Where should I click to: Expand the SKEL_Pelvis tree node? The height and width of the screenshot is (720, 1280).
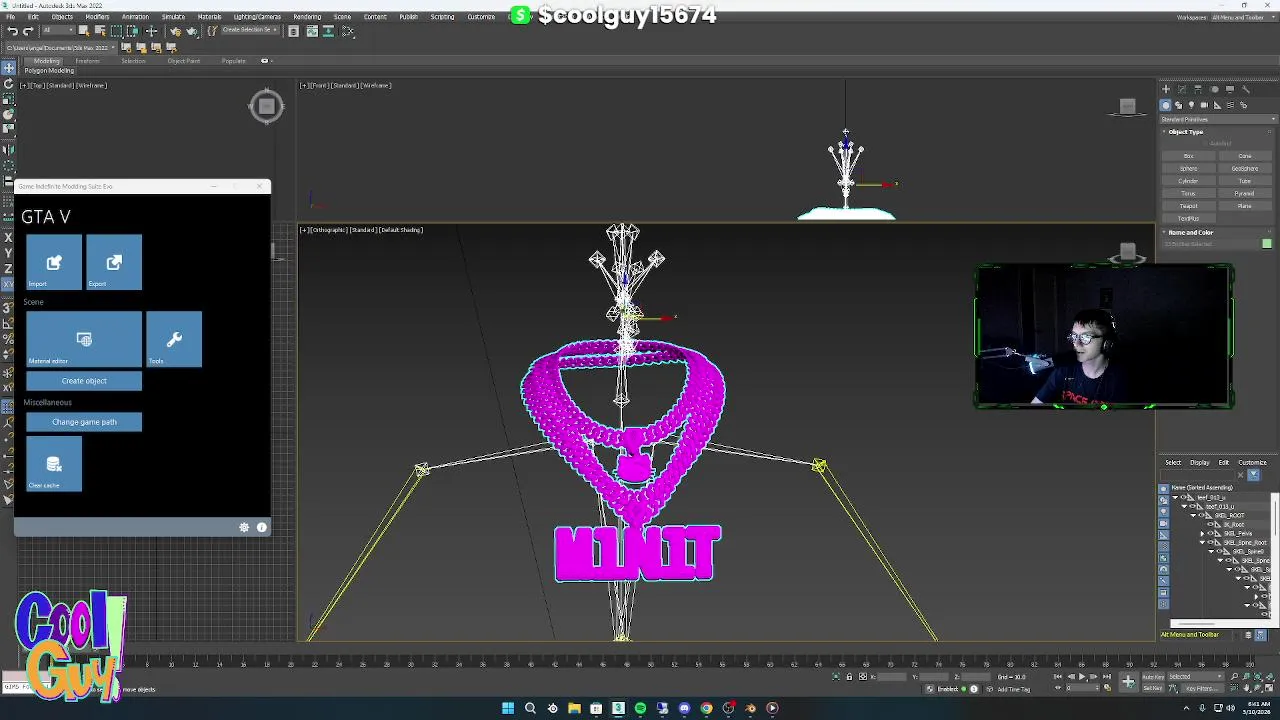point(1202,533)
